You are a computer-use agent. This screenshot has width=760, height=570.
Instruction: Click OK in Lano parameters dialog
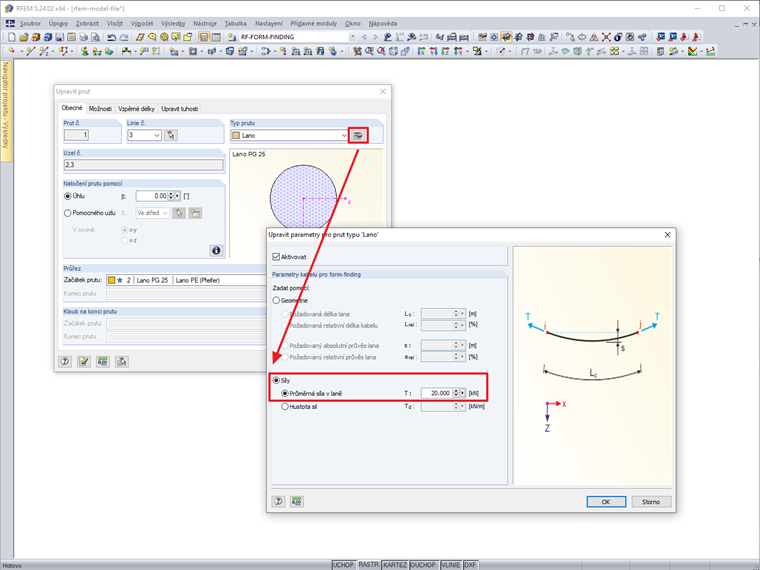point(606,502)
